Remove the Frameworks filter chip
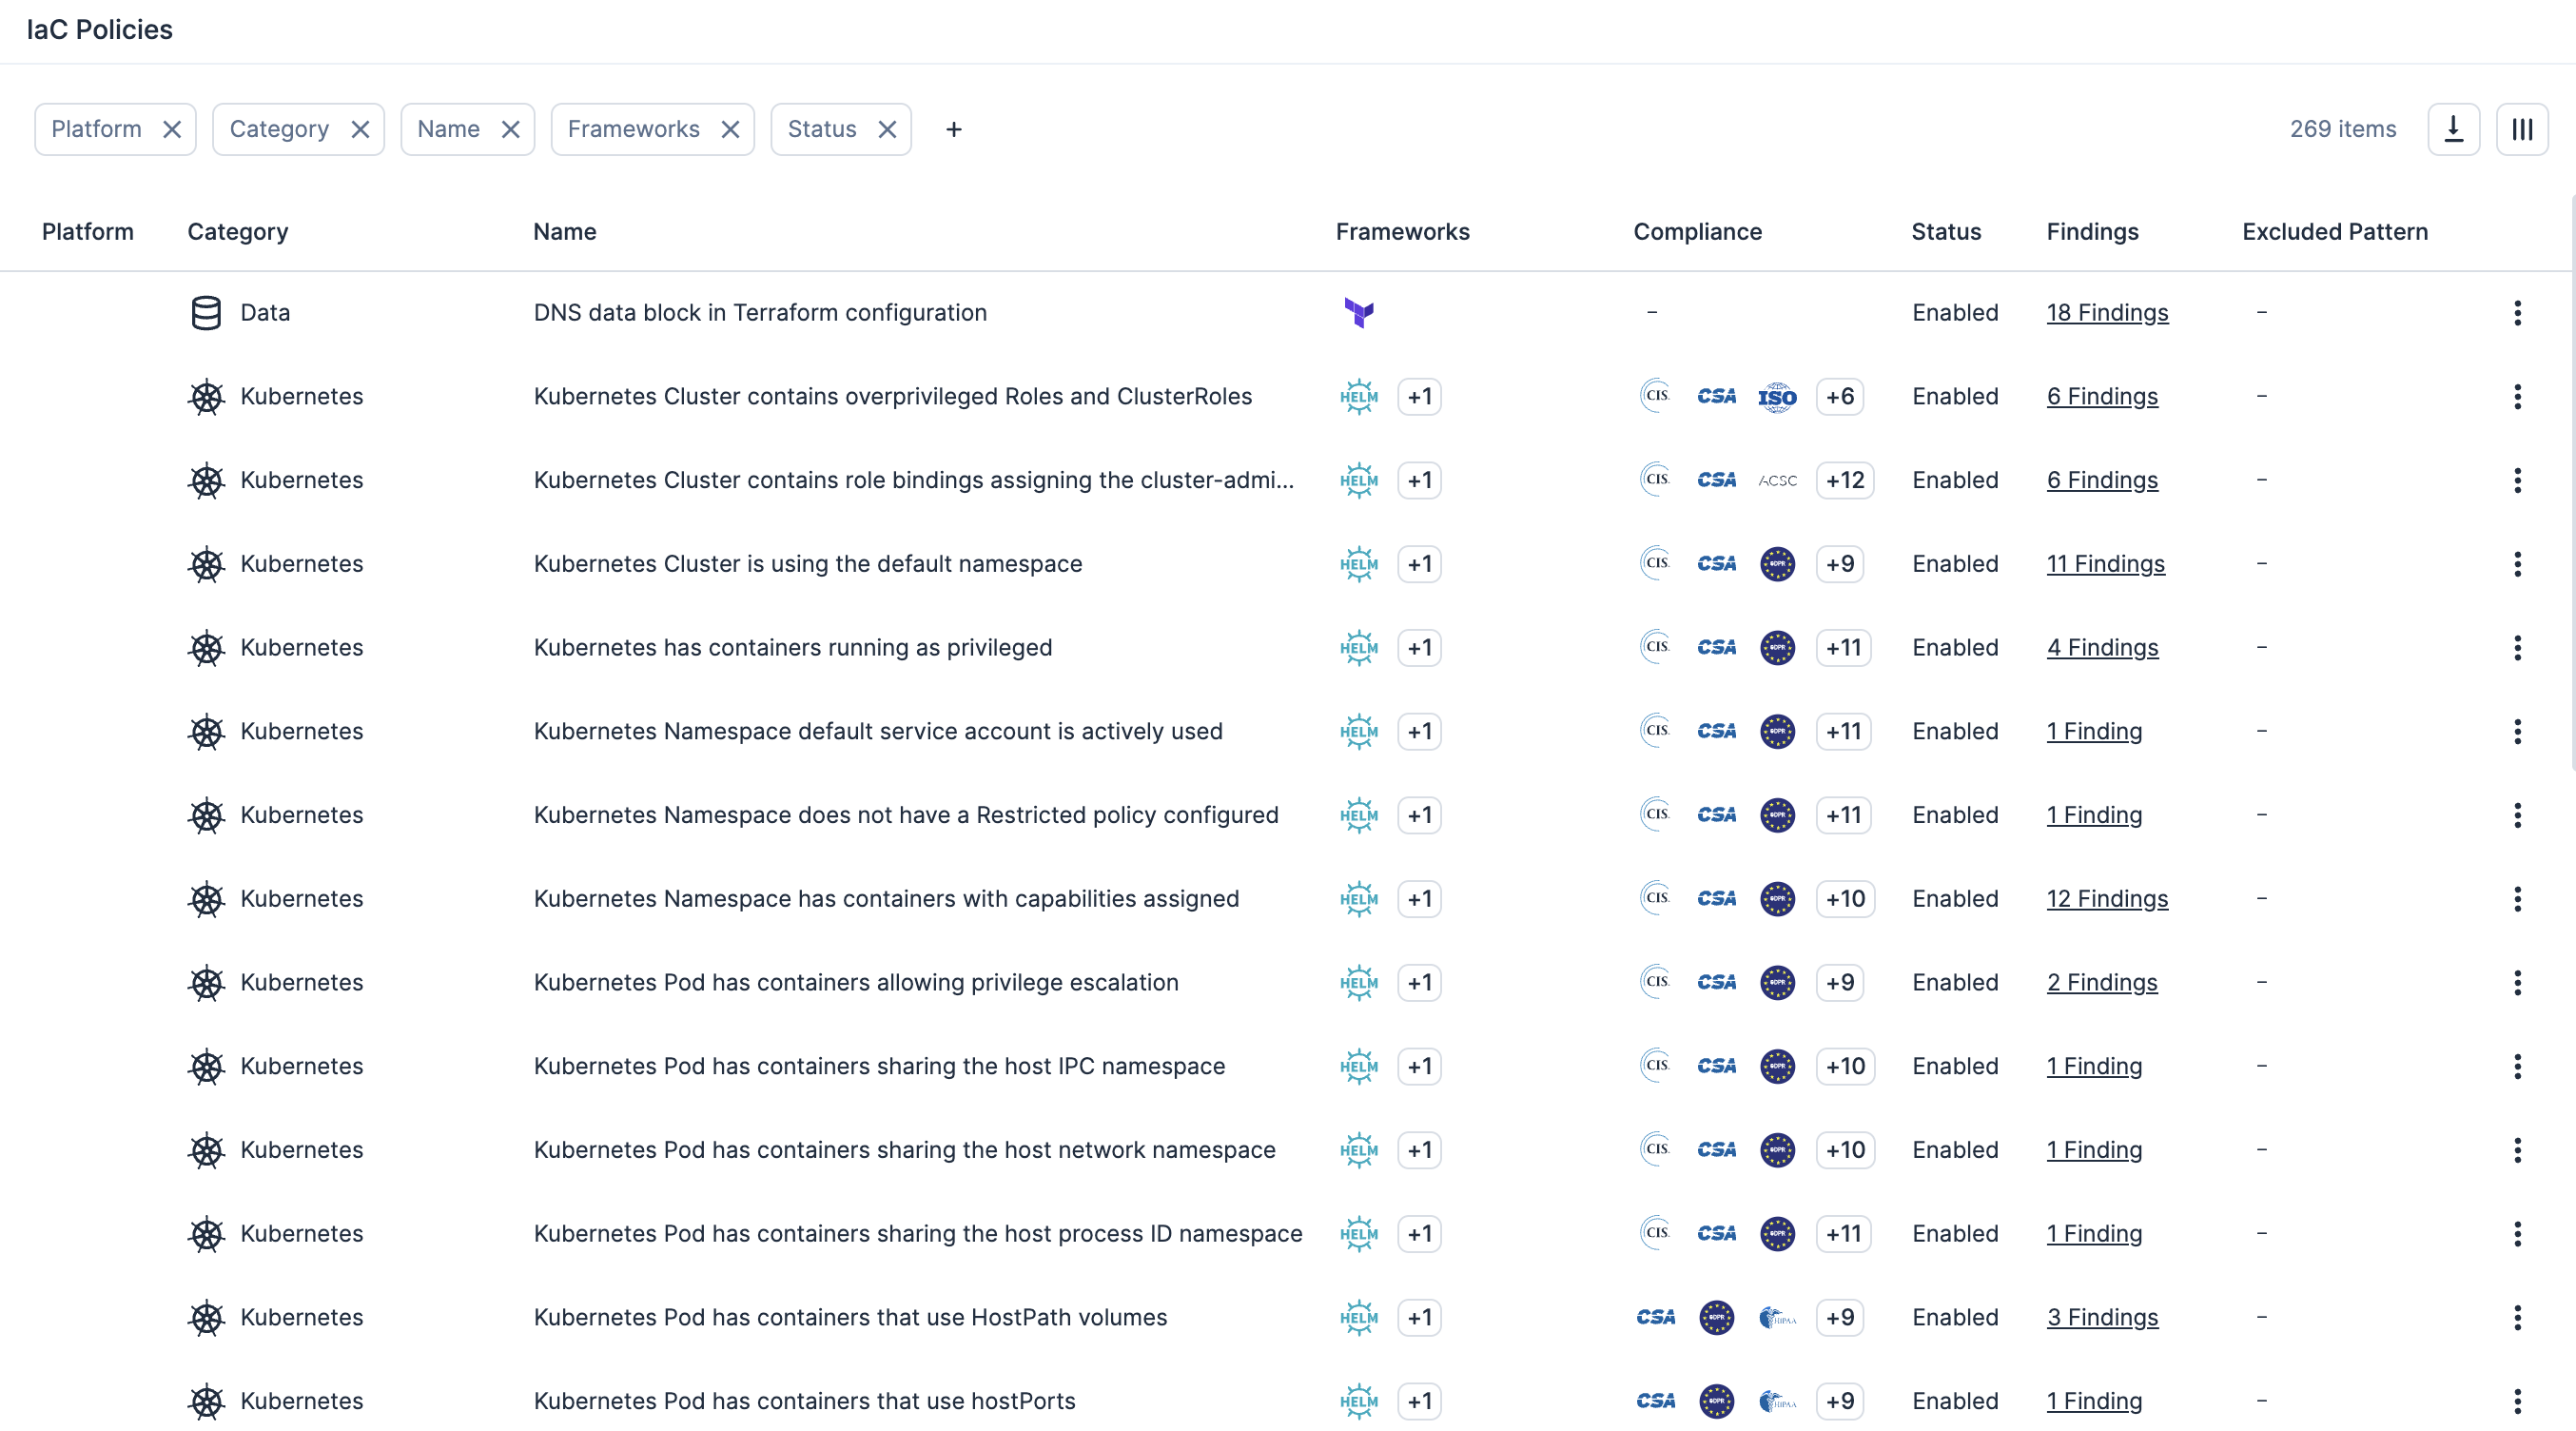Image resolution: width=2576 pixels, height=1431 pixels. [x=730, y=130]
